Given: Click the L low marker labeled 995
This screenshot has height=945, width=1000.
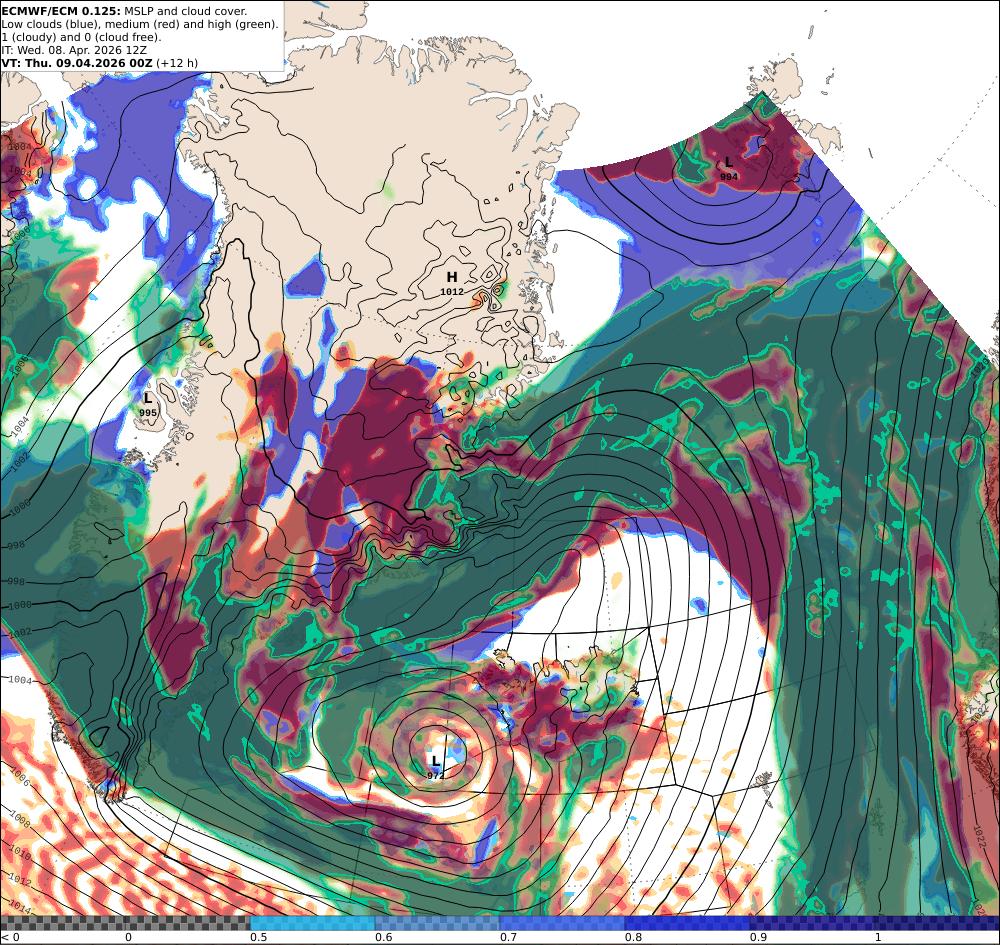Looking at the screenshot, I should click(148, 399).
